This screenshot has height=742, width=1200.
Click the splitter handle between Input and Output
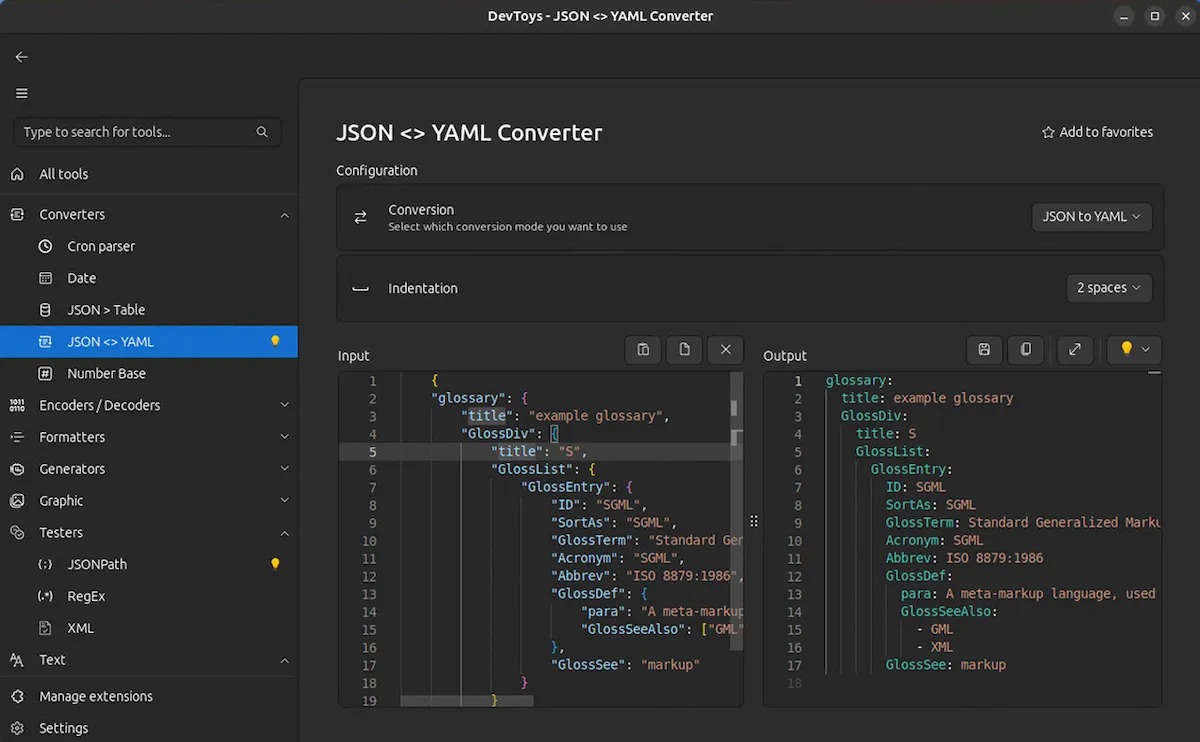[x=754, y=522]
